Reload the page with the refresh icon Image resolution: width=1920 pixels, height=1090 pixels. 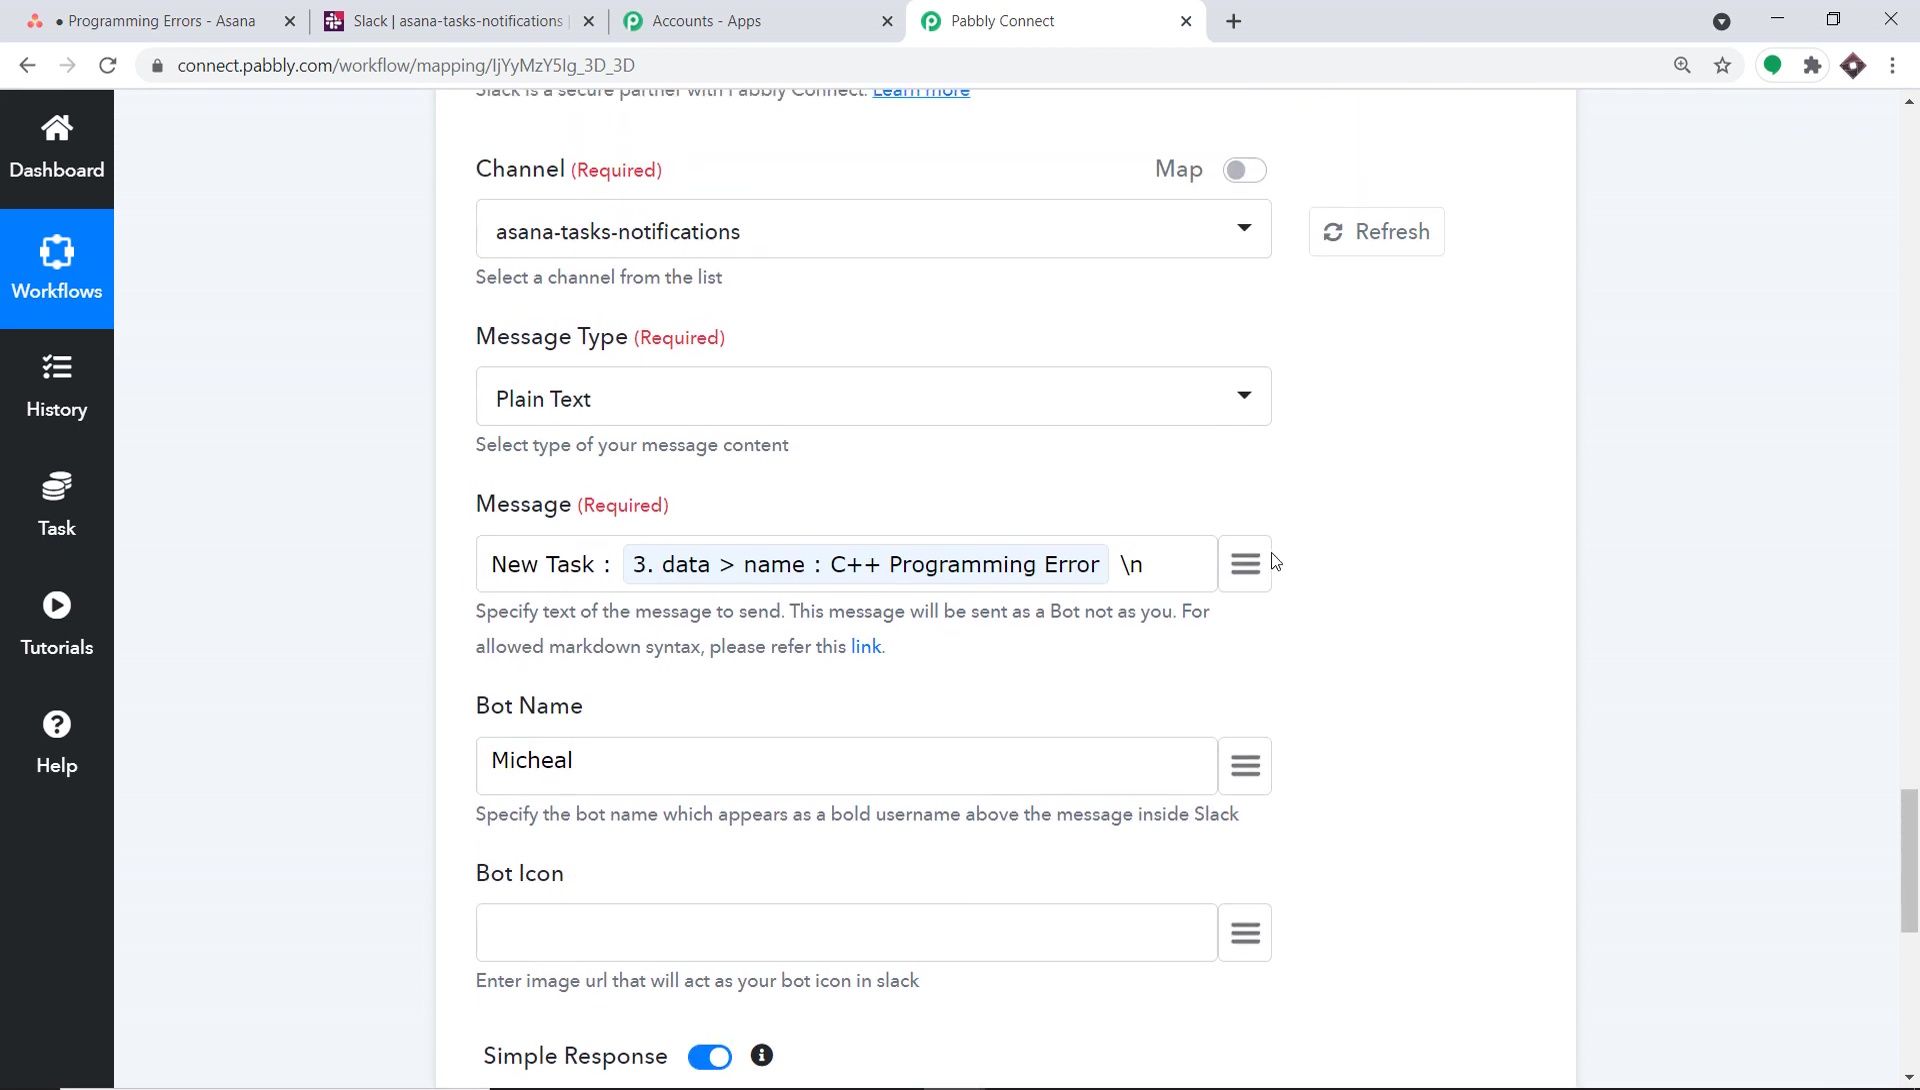pyautogui.click(x=108, y=66)
